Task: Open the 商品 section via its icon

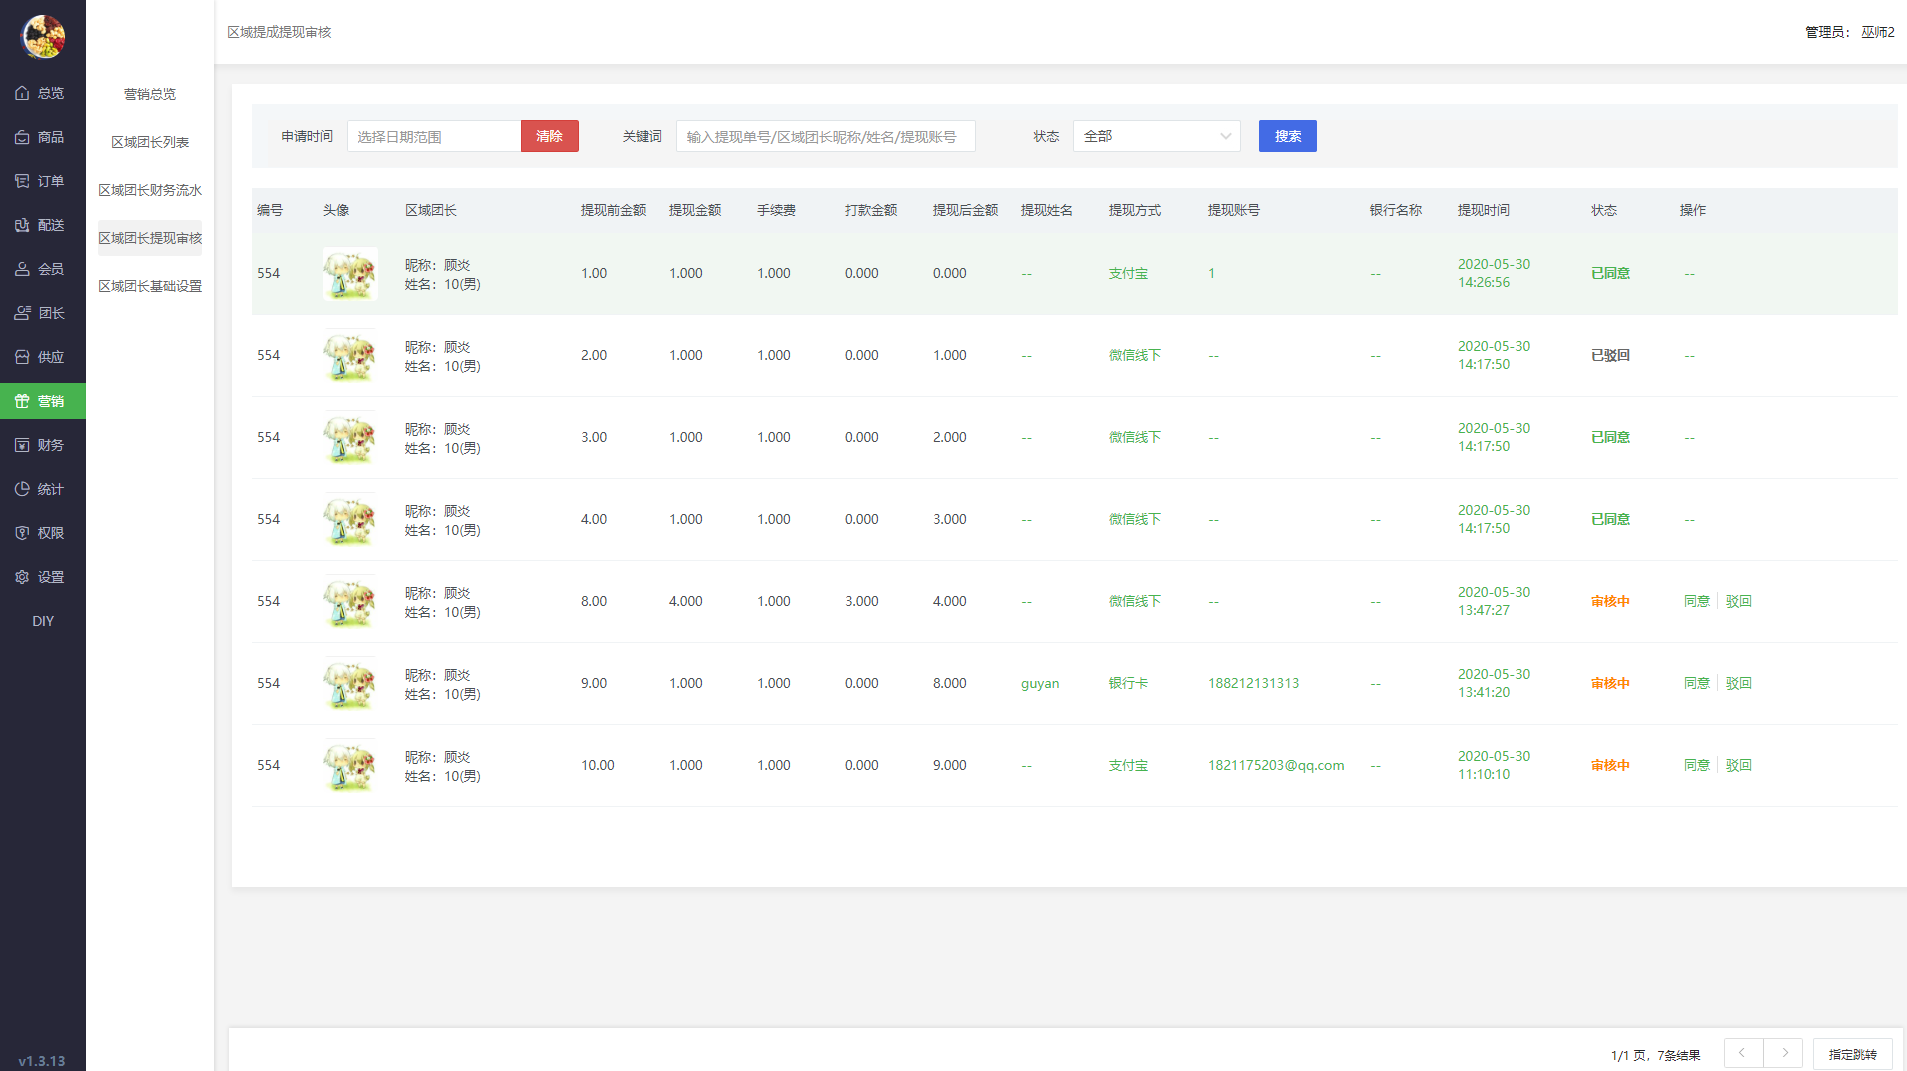Action: tap(22, 137)
